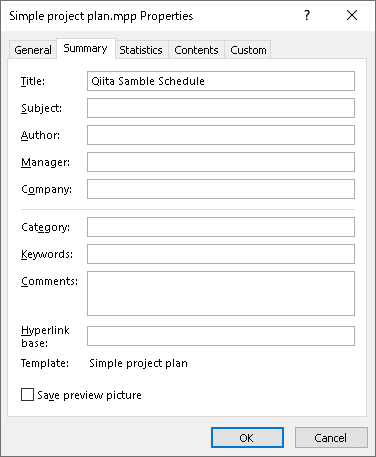The image size is (376, 457).
Task: Select the Summary tab
Action: [x=86, y=49]
